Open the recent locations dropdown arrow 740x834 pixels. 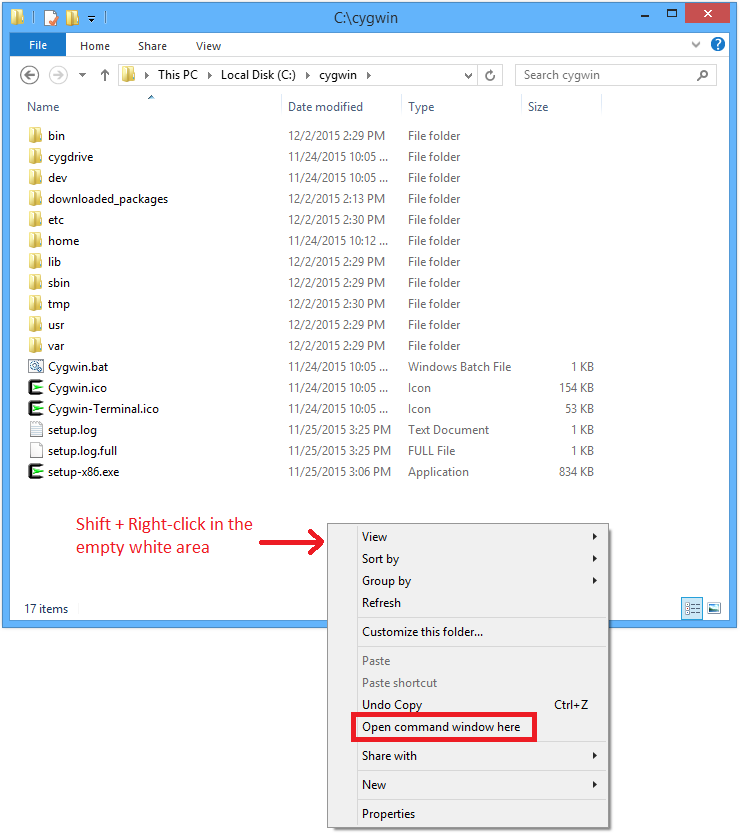click(x=82, y=75)
